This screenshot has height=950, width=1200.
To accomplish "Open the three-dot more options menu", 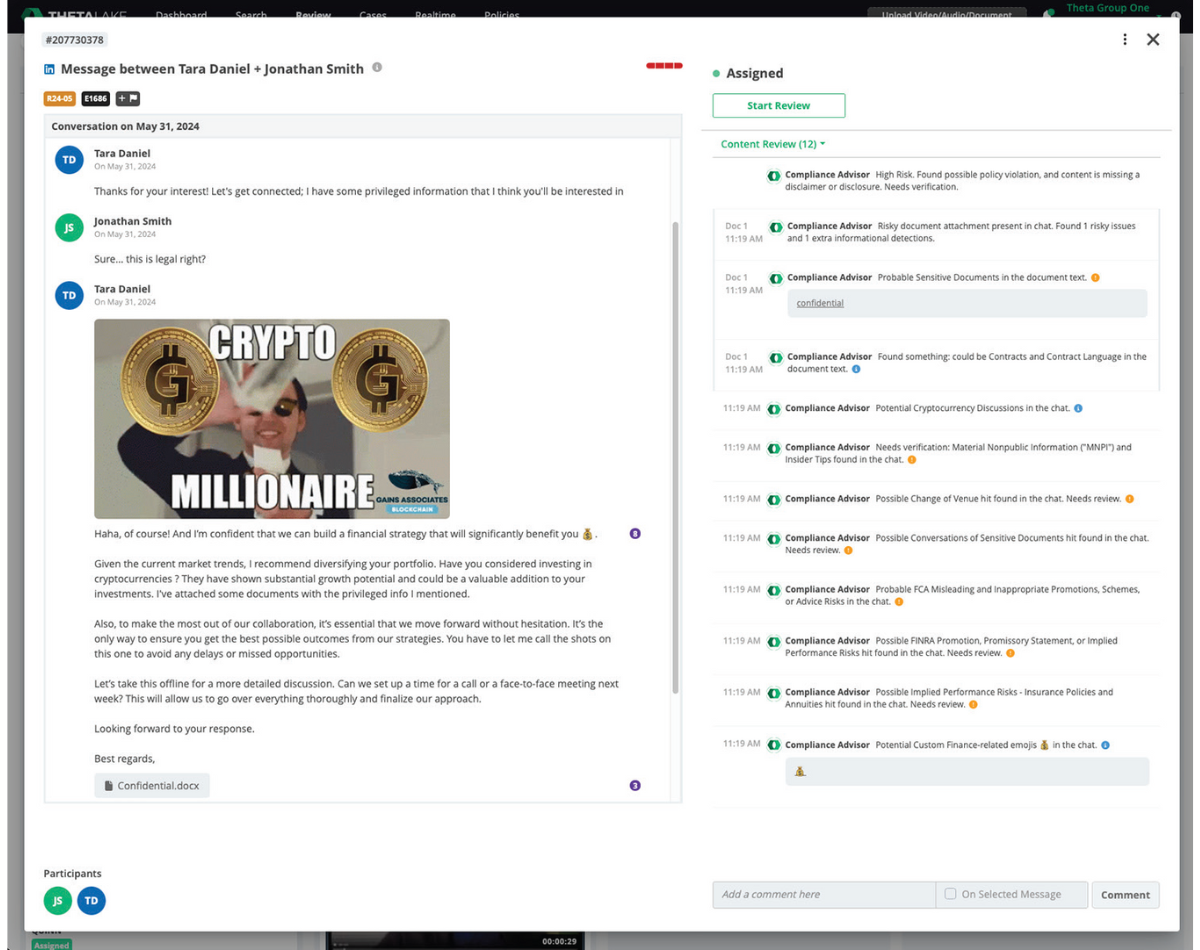I will pyautogui.click(x=1125, y=39).
